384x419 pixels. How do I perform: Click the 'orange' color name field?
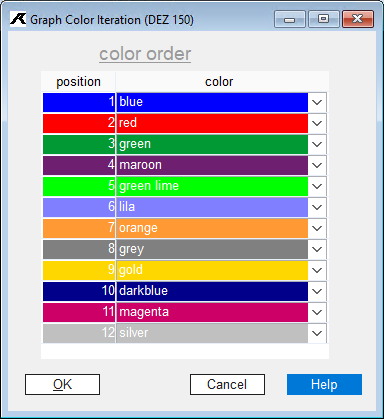pyautogui.click(x=212, y=228)
